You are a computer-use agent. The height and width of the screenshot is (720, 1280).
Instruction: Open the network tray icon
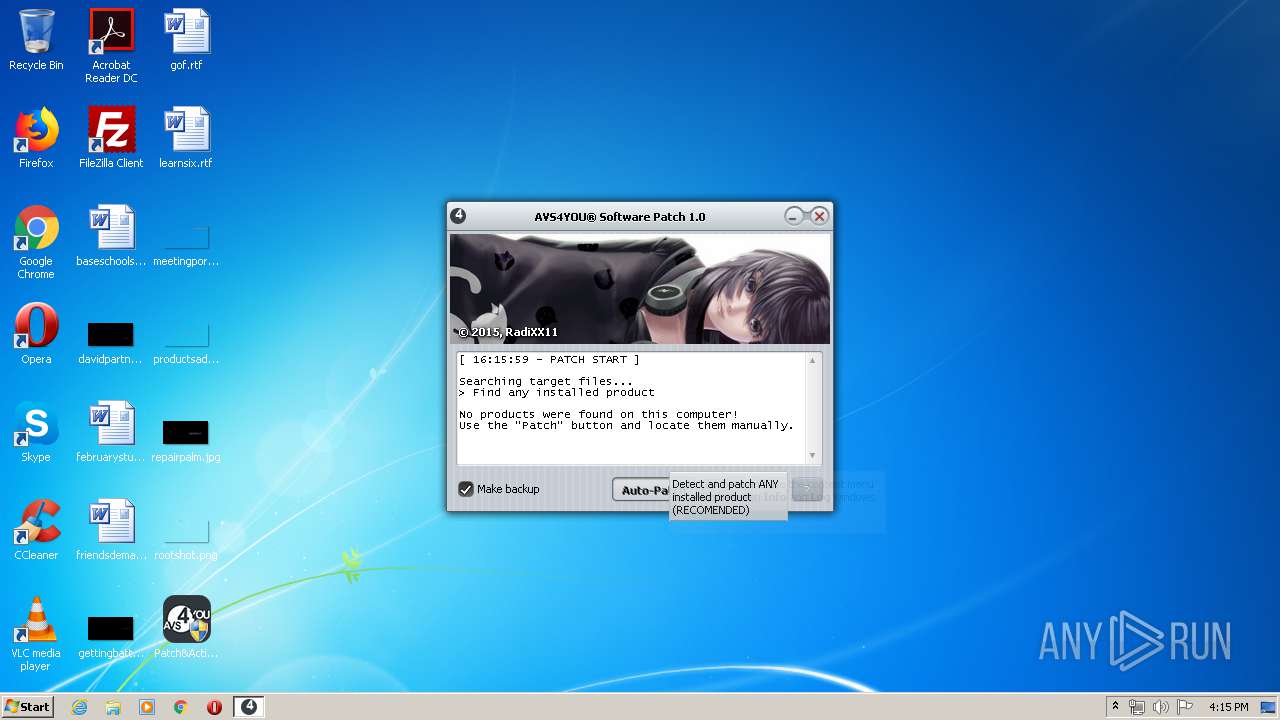(1137, 707)
